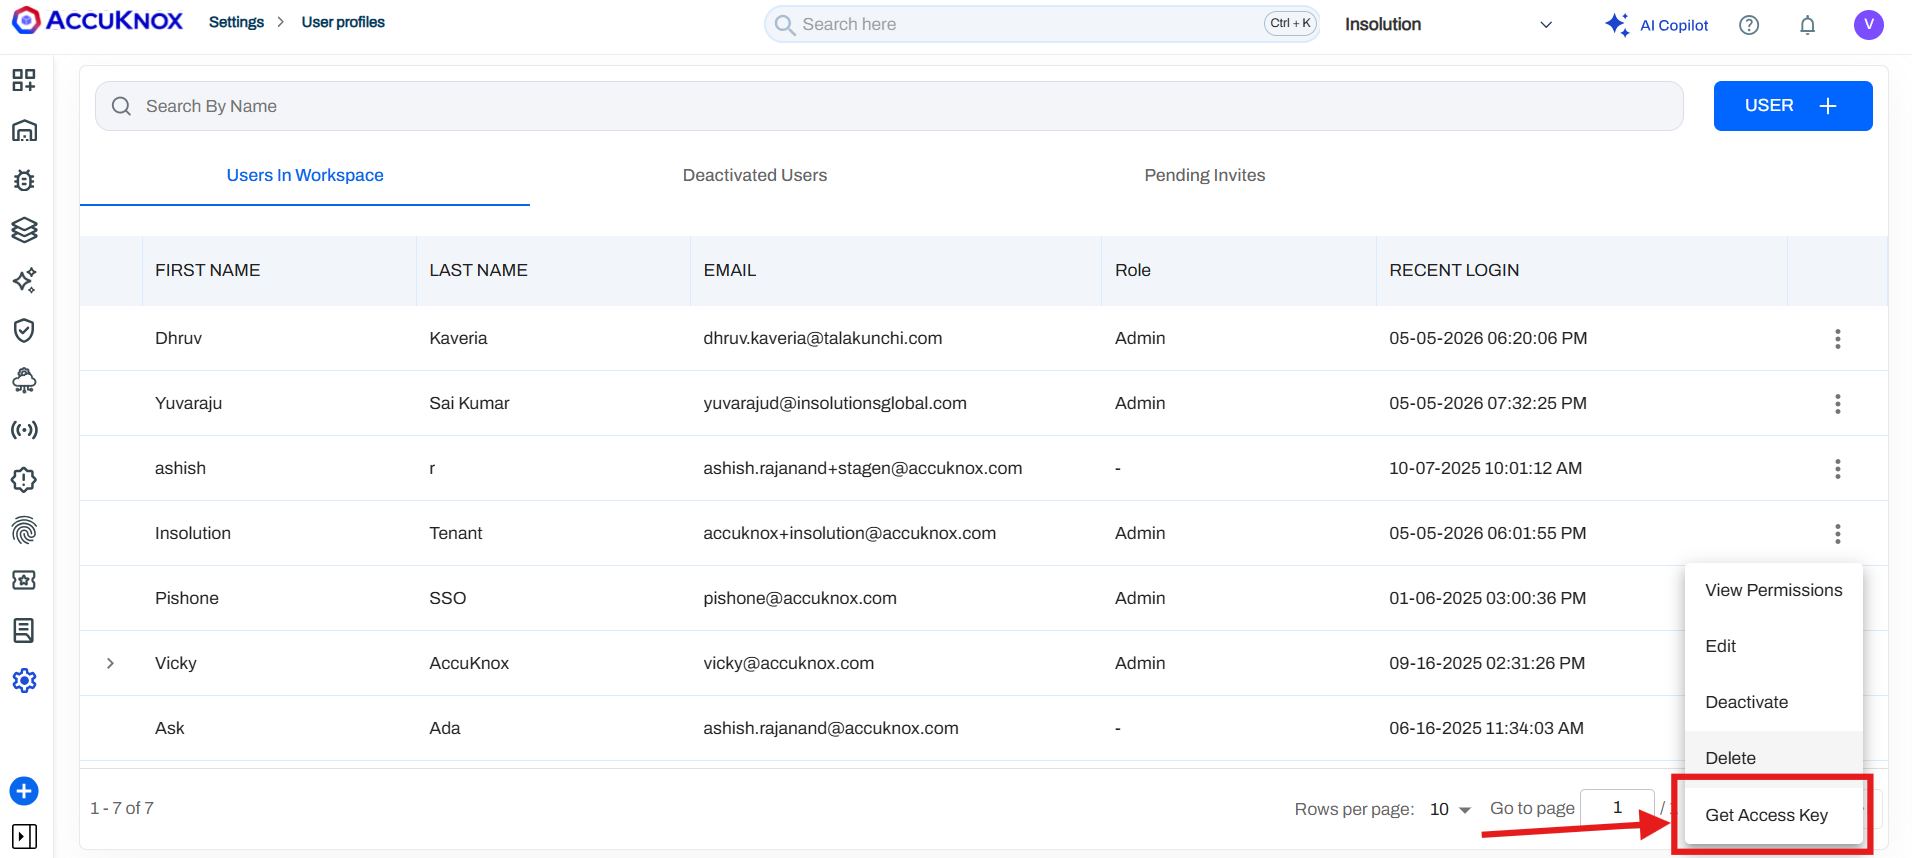Viewport: 1912px width, 858px height.
Task: Open the bug issues icon in sidebar
Action: click(x=24, y=180)
